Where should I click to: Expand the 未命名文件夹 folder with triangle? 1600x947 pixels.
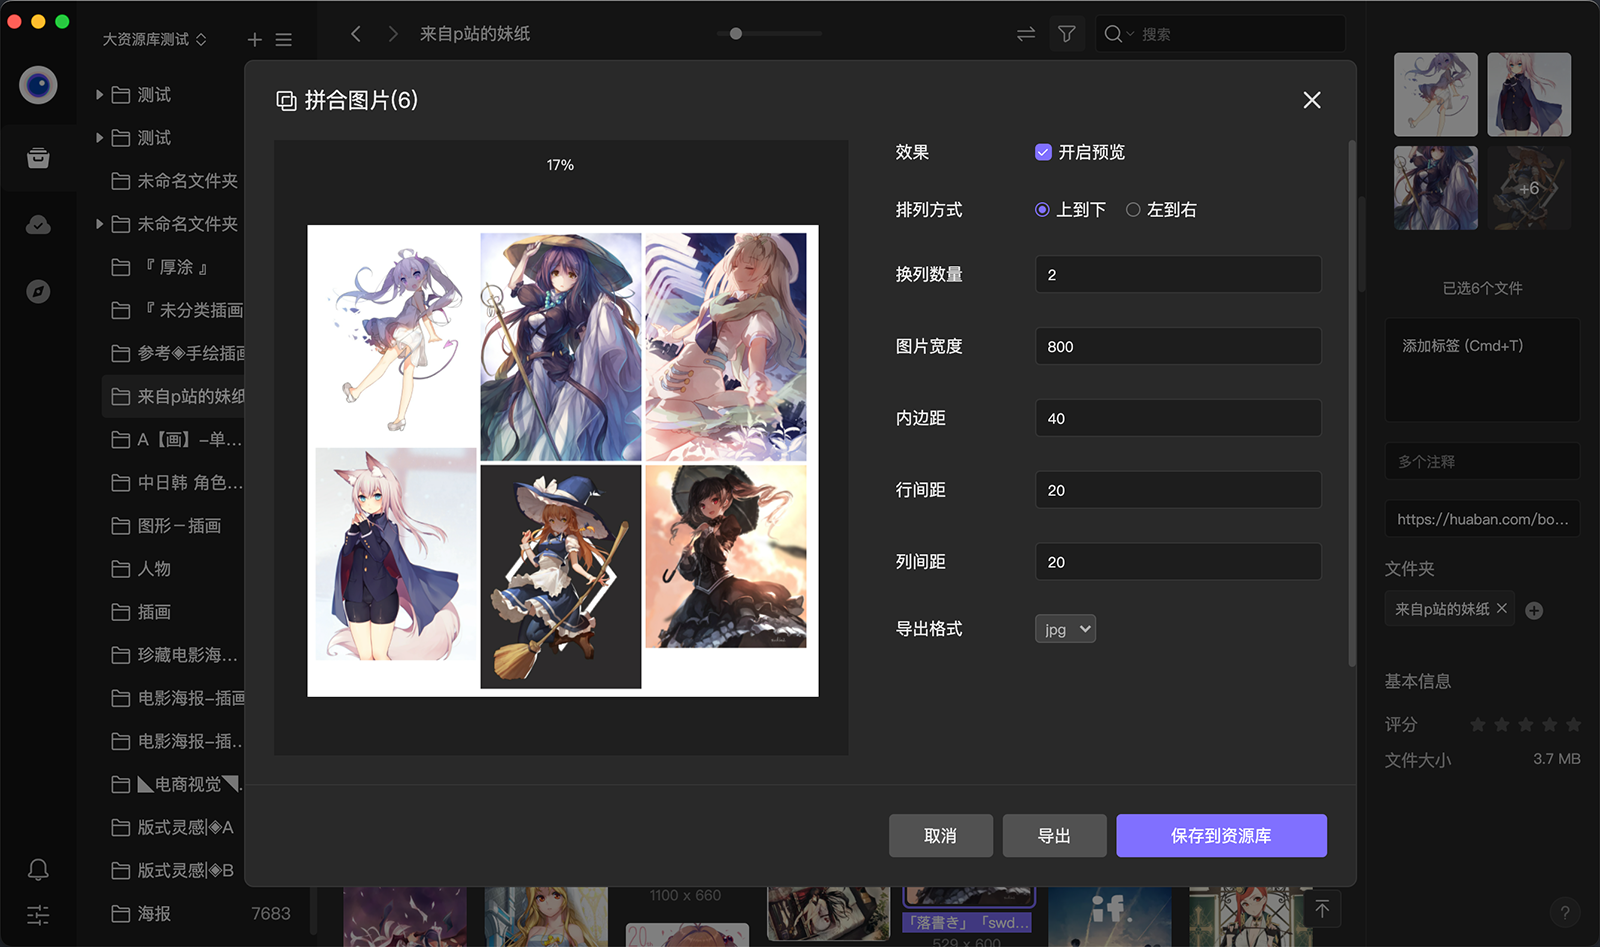tap(99, 224)
